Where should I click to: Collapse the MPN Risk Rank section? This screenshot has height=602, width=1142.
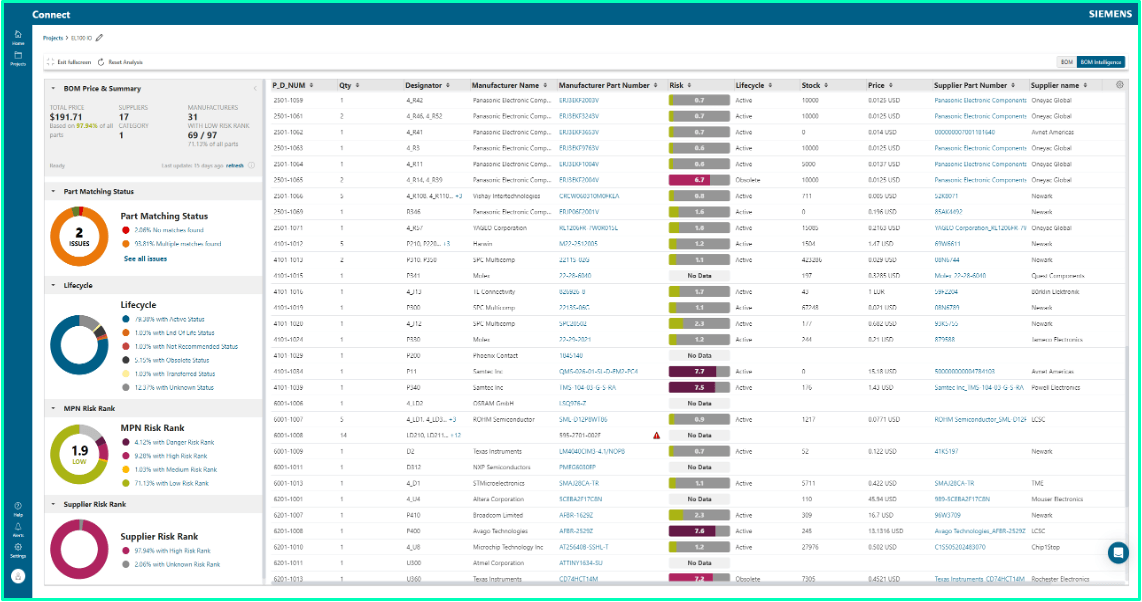52,408
